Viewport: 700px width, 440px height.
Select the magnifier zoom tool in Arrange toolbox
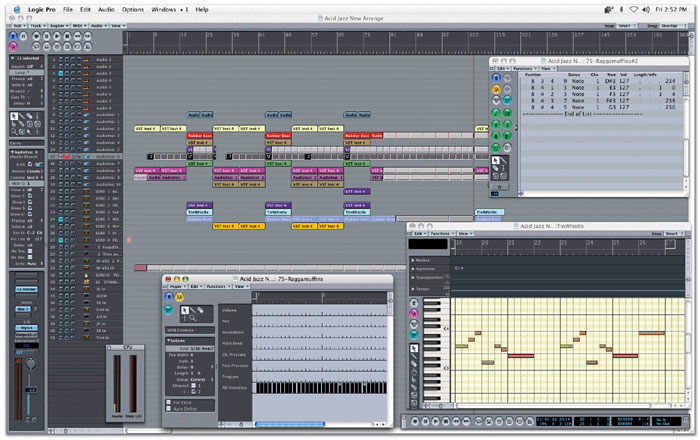pyautogui.click(x=14, y=132)
